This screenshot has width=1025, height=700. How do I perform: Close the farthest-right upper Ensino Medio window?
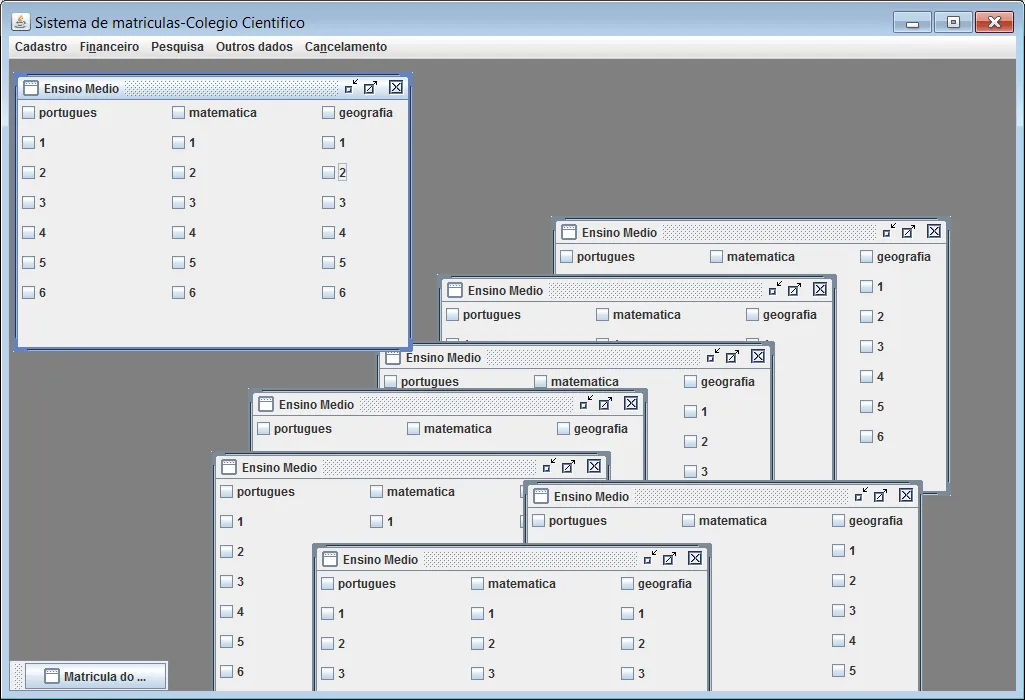click(934, 231)
